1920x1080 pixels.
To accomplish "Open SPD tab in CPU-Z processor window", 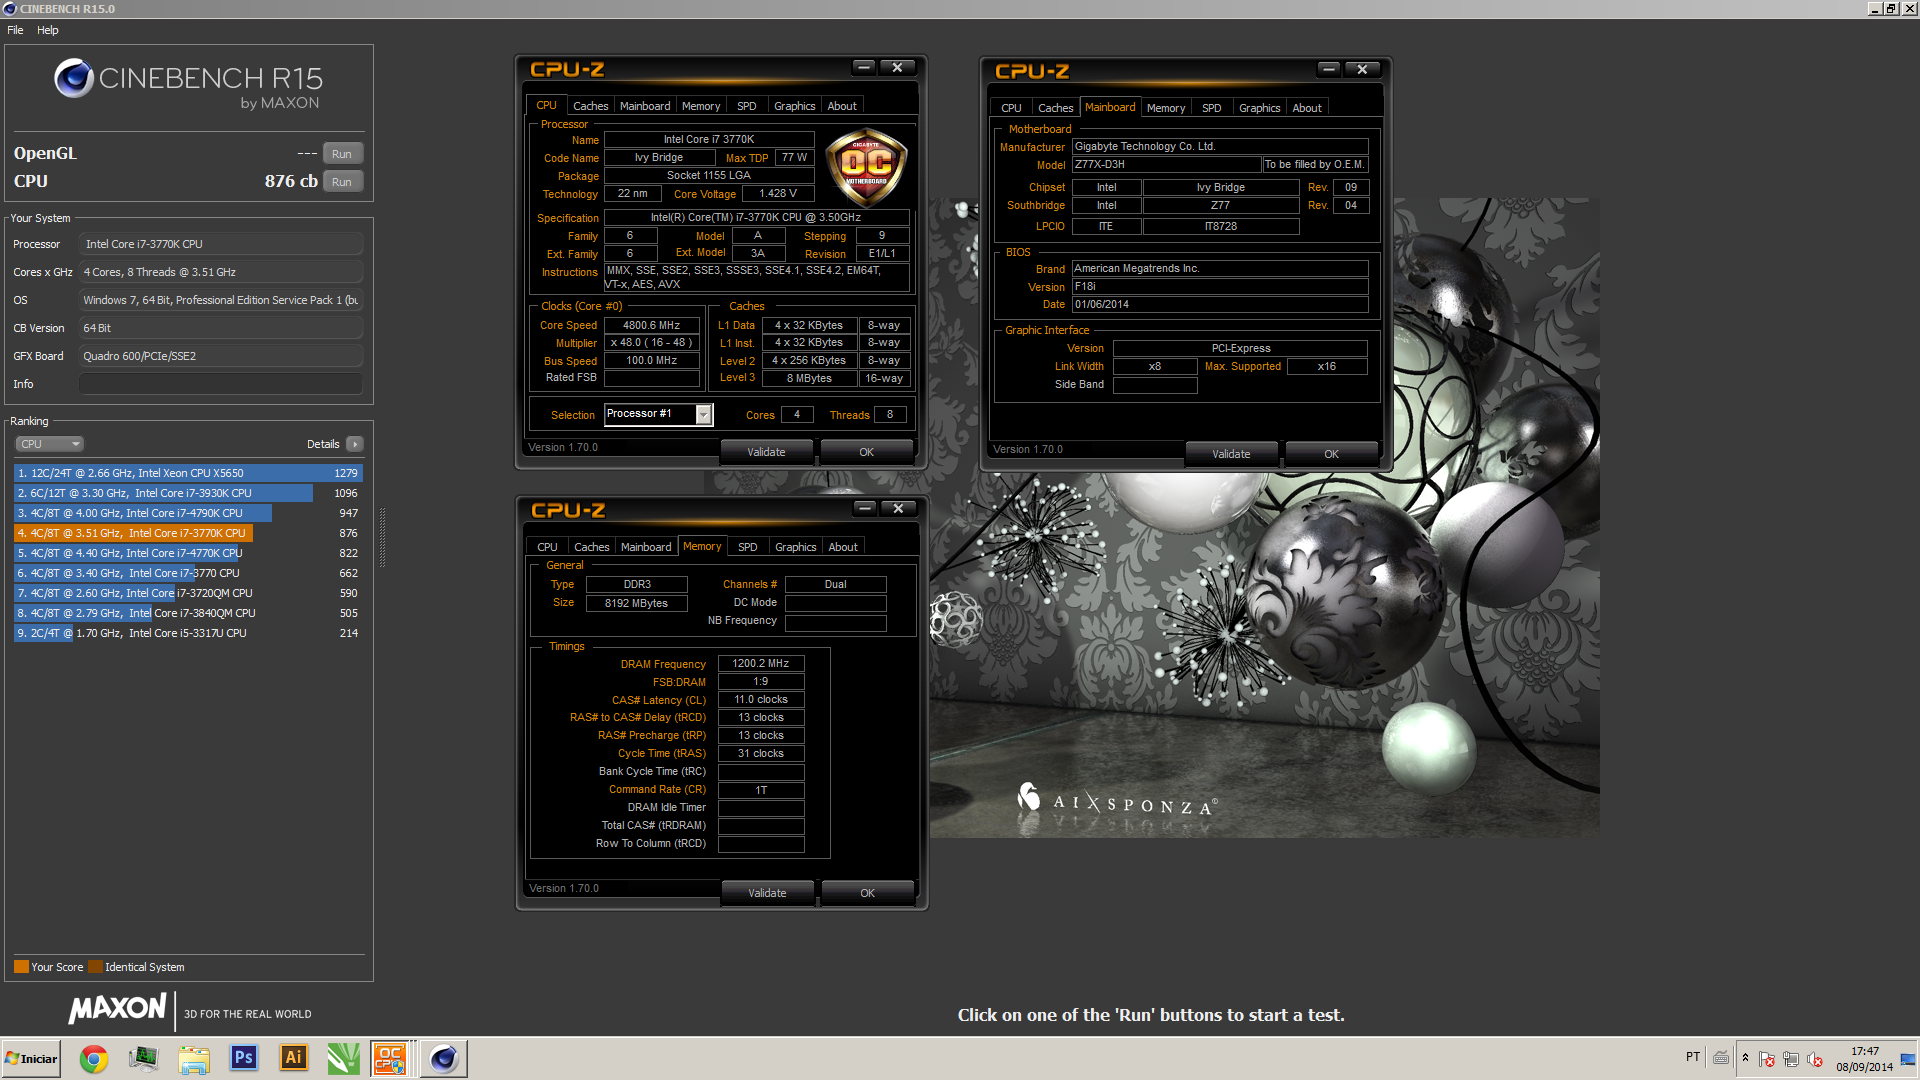I will [x=746, y=106].
